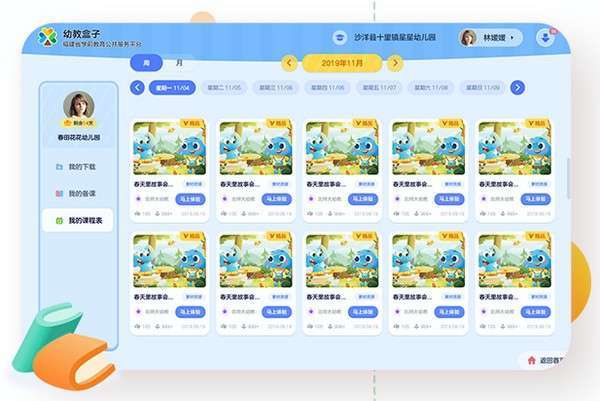Click the purple star icon on fourth top-row card

(x=397, y=199)
